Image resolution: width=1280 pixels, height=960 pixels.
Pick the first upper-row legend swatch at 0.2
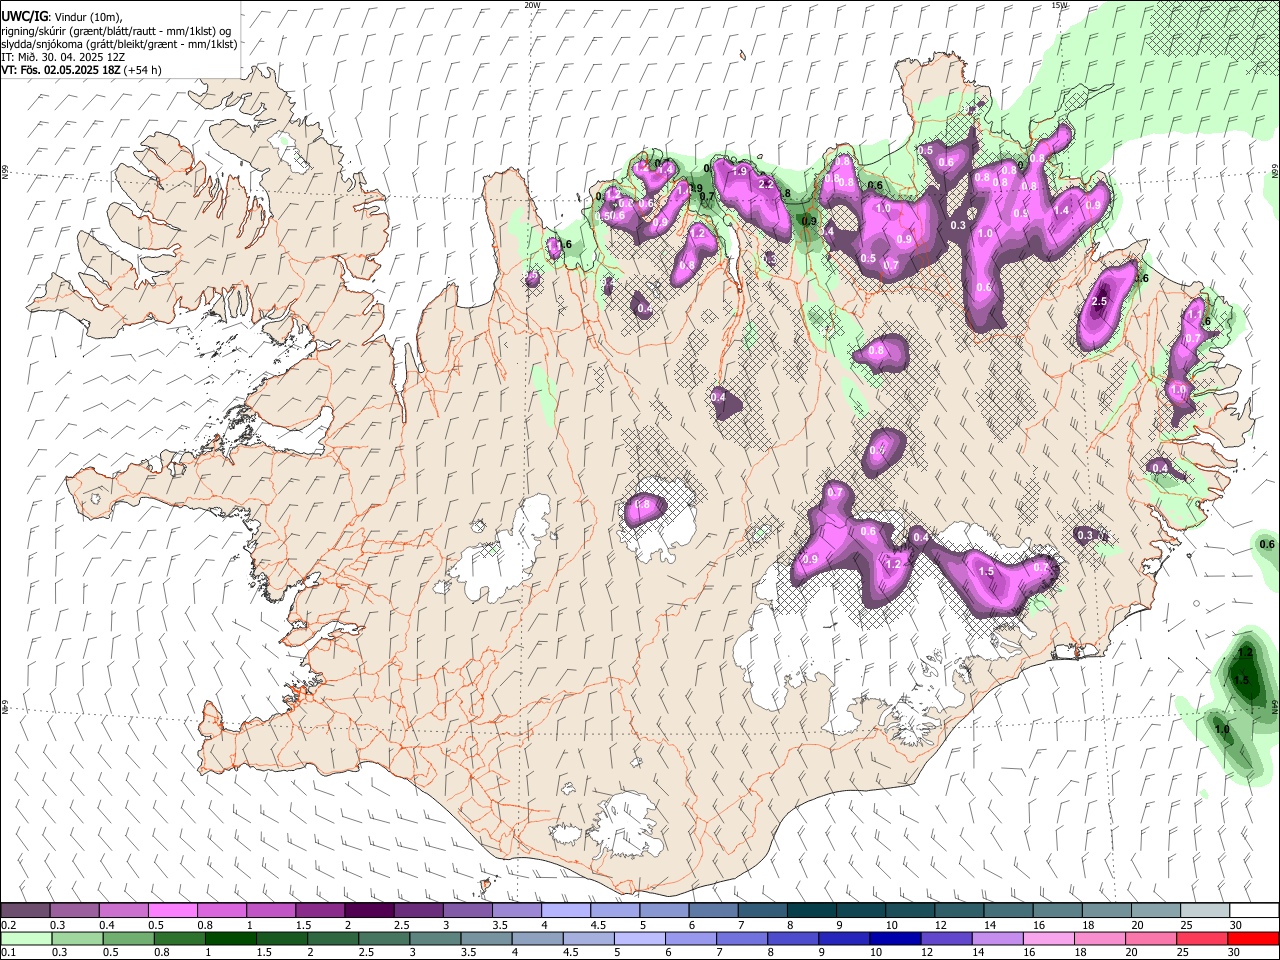tap(26, 911)
